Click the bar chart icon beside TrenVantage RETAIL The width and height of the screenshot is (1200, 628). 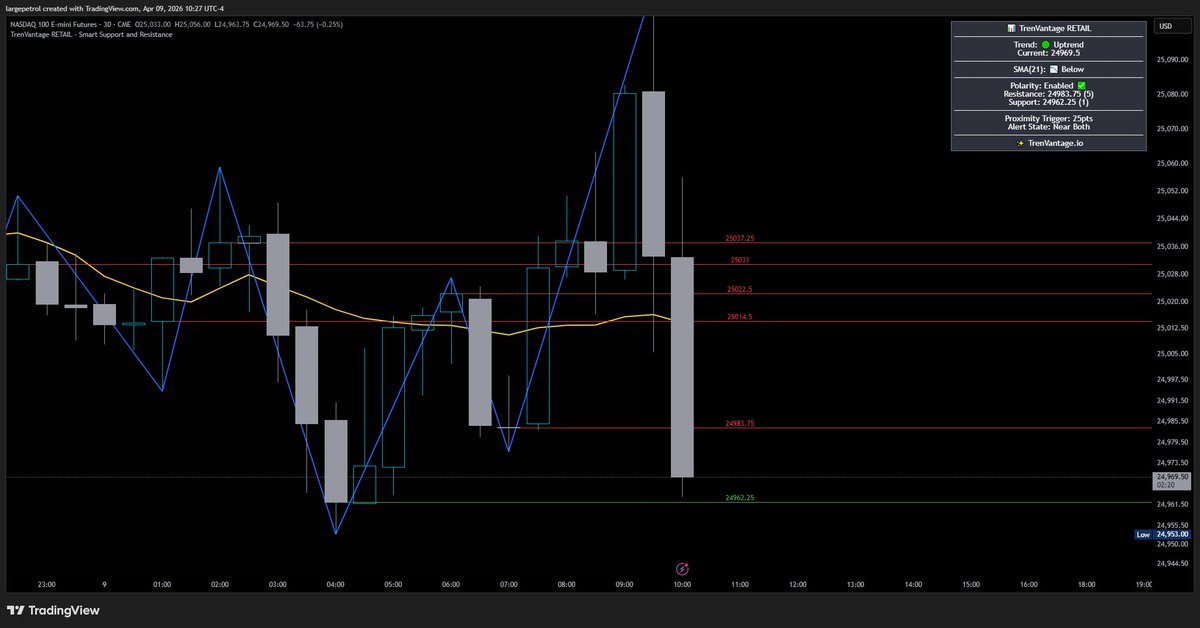(x=1012, y=29)
